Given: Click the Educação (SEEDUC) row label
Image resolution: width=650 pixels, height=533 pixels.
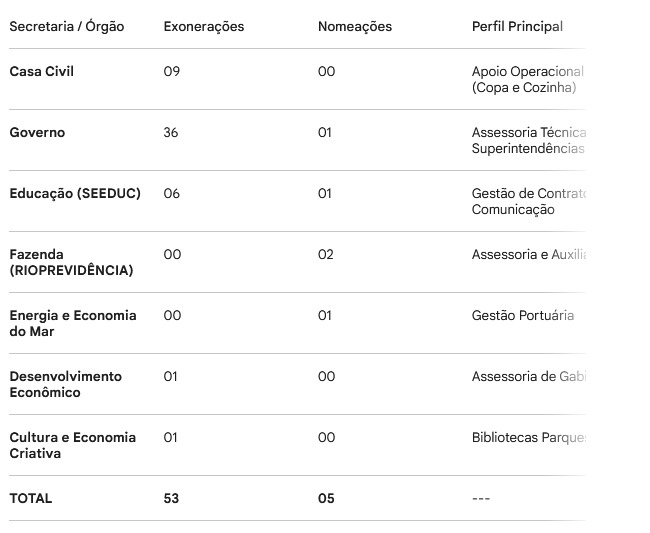Looking at the screenshot, I should click(75, 194).
